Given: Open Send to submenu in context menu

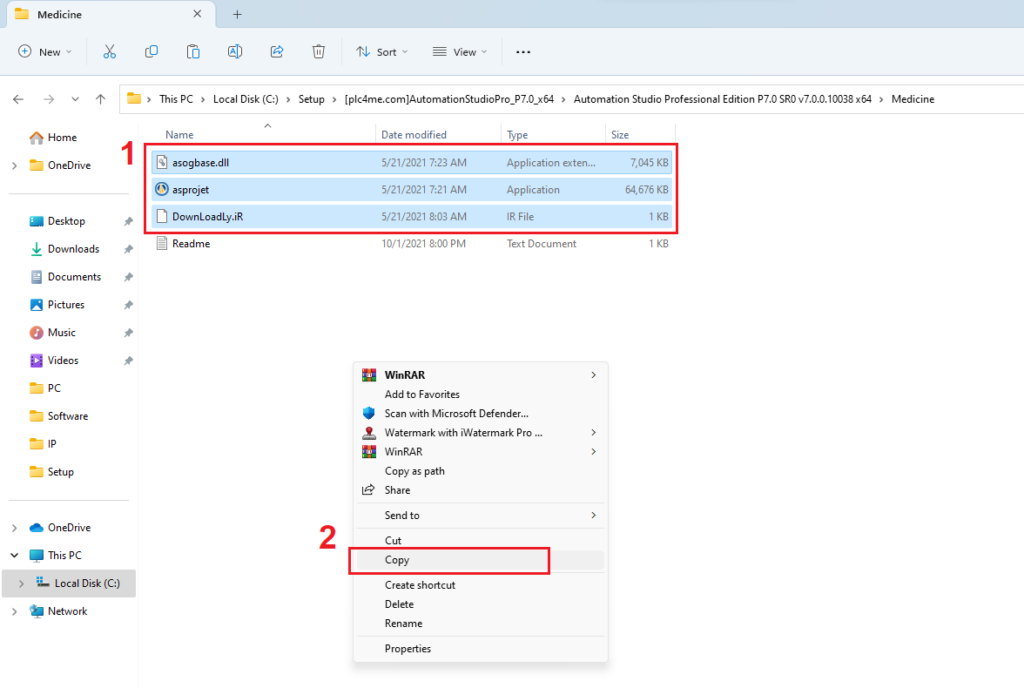Looking at the screenshot, I should pyautogui.click(x=402, y=515).
